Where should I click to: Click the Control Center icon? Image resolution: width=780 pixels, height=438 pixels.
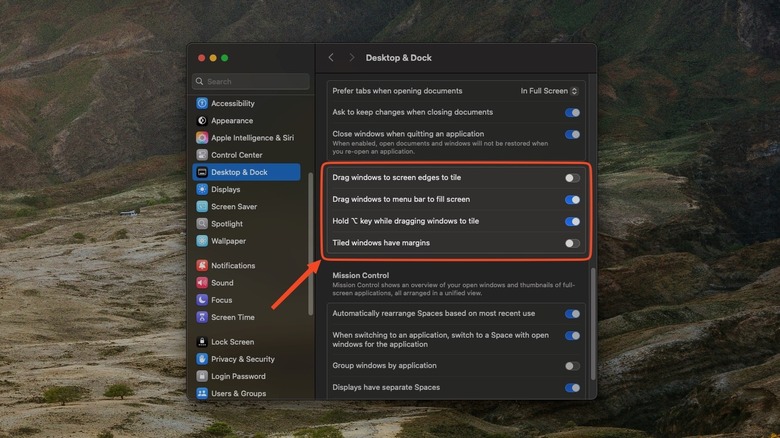[202, 155]
